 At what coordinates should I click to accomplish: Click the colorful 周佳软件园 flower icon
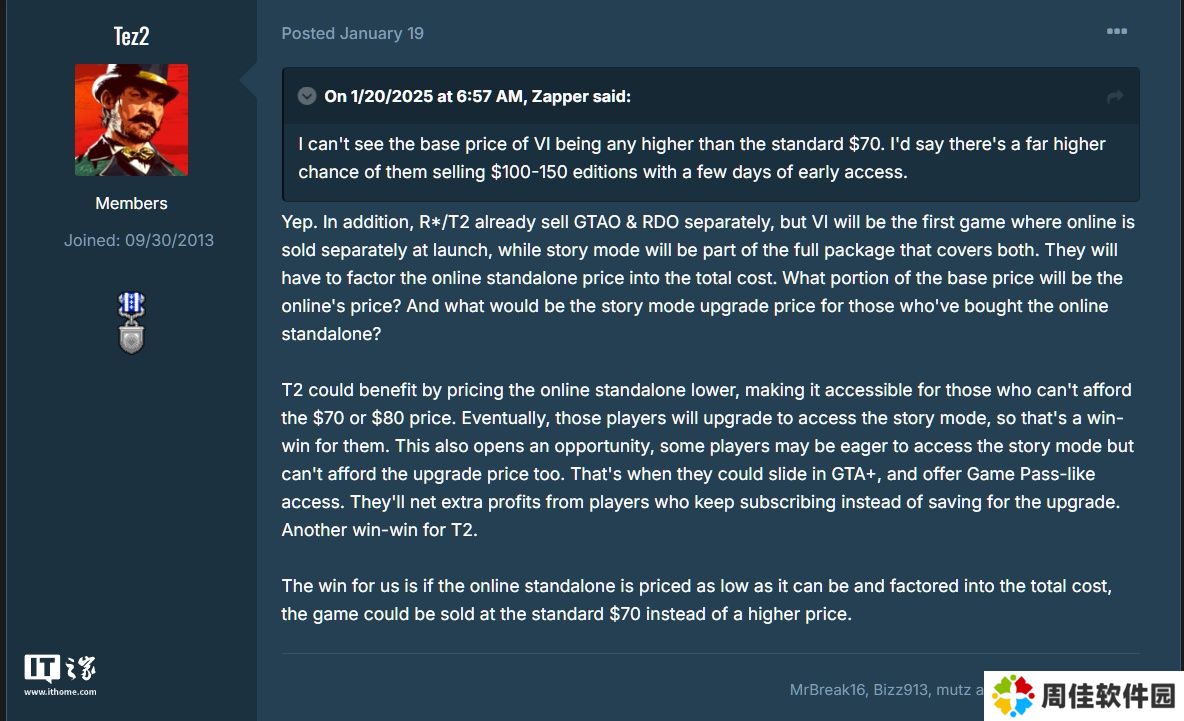tap(1013, 695)
